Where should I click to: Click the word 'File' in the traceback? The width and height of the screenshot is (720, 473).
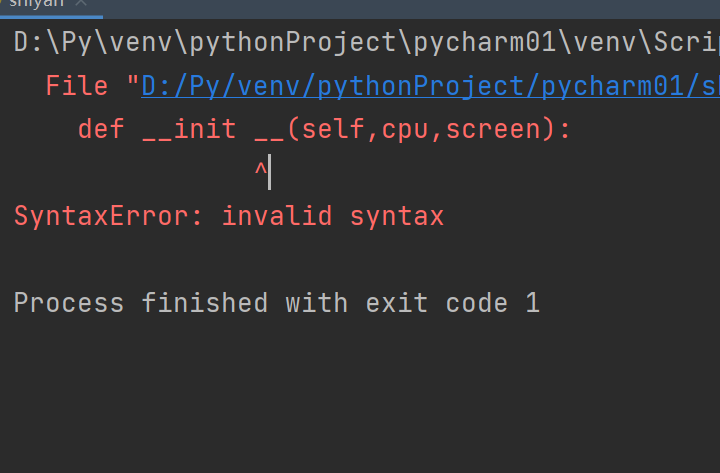click(77, 86)
